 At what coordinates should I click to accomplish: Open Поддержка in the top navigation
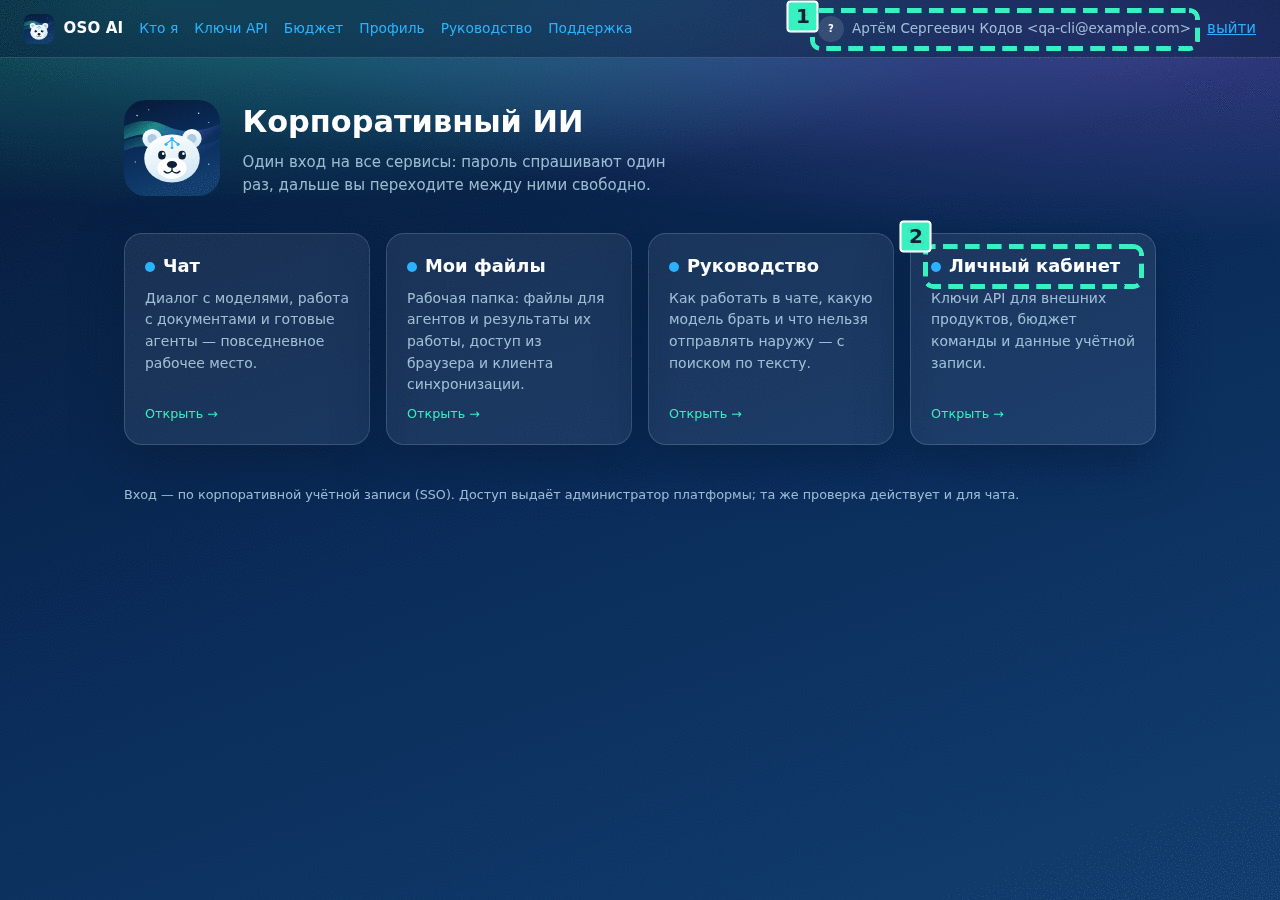(x=590, y=28)
